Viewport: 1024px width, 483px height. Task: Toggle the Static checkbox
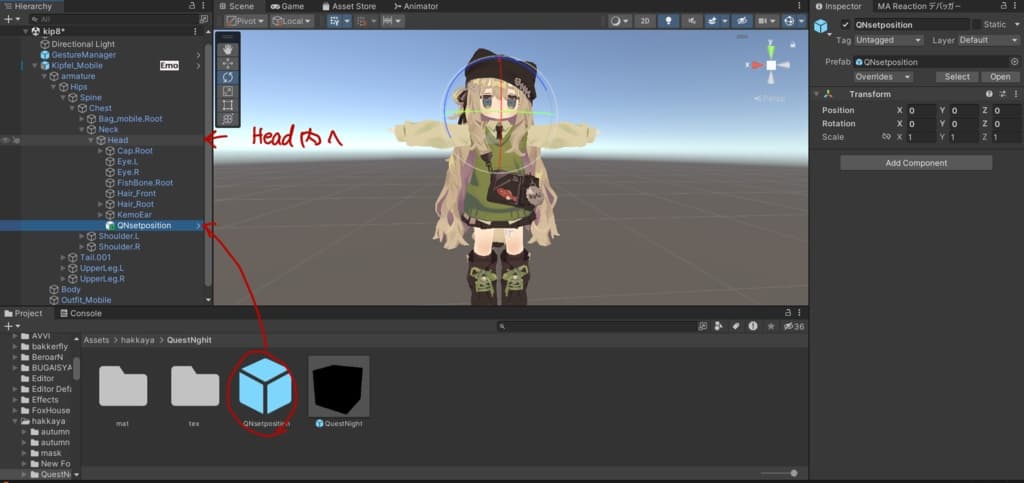[976, 24]
